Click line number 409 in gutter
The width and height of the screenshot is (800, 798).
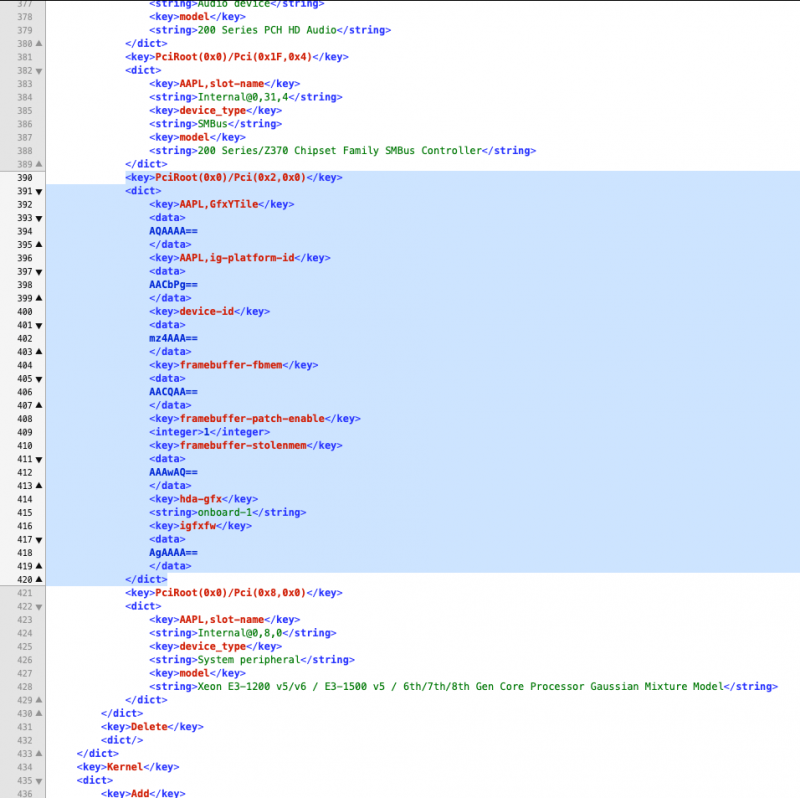coord(24,432)
